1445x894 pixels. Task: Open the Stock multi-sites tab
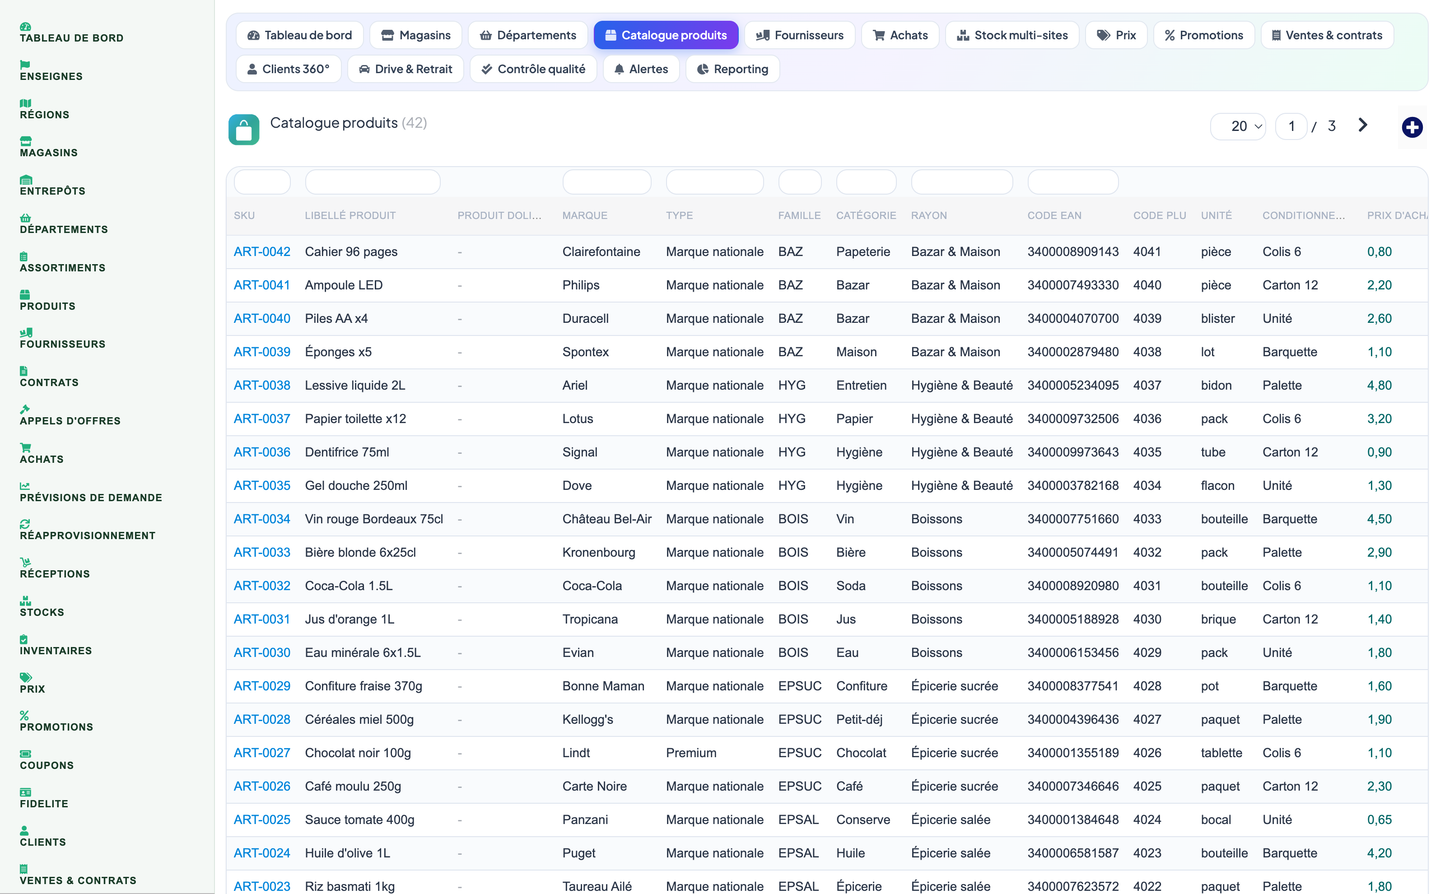tap(1012, 35)
